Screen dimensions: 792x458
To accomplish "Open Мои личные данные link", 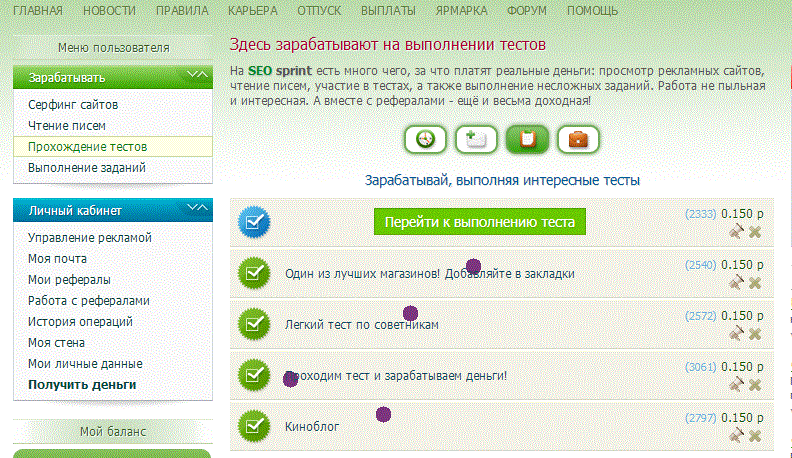I will (x=85, y=364).
